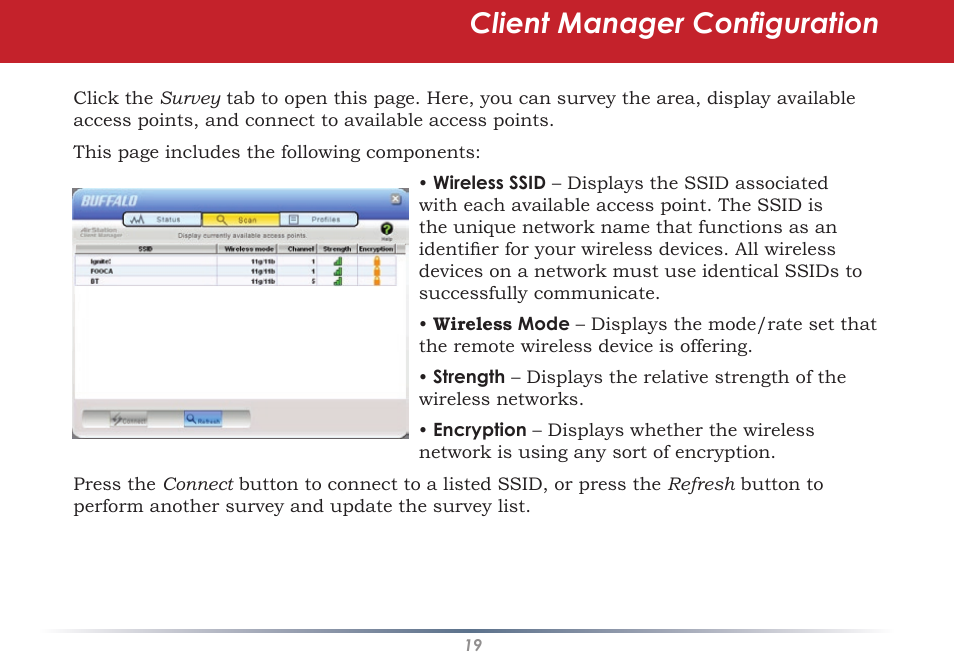Viewport: 954px width, 661px height.
Task: Select the Ignite! network row
Action: pyautogui.click(x=236, y=261)
